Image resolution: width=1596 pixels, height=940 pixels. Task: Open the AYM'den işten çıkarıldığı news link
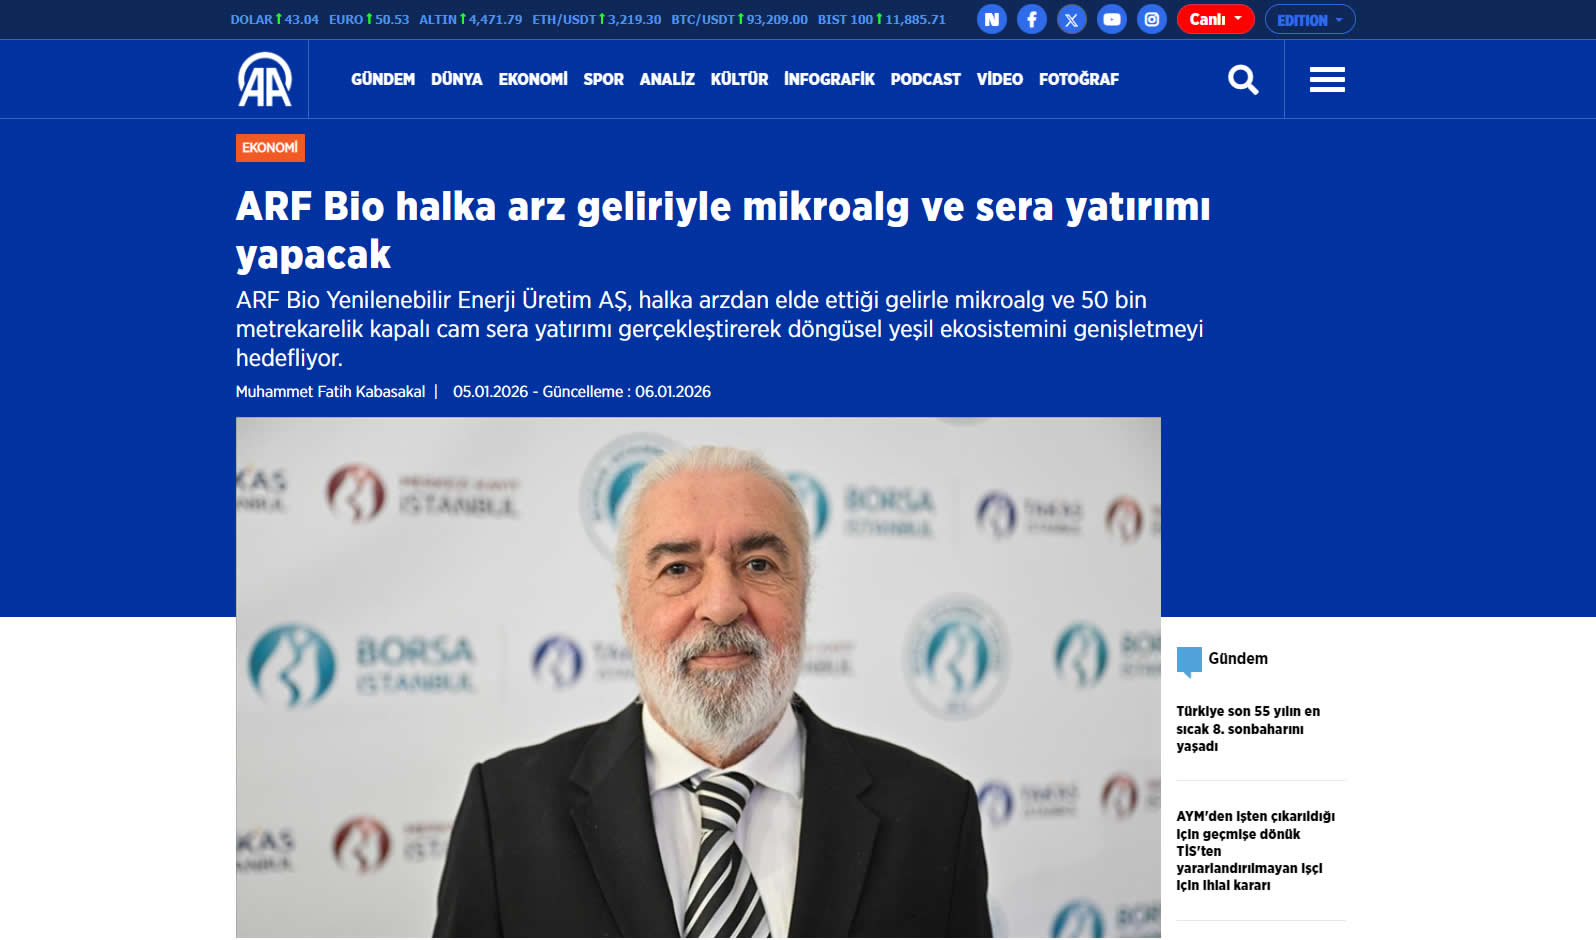(1255, 851)
